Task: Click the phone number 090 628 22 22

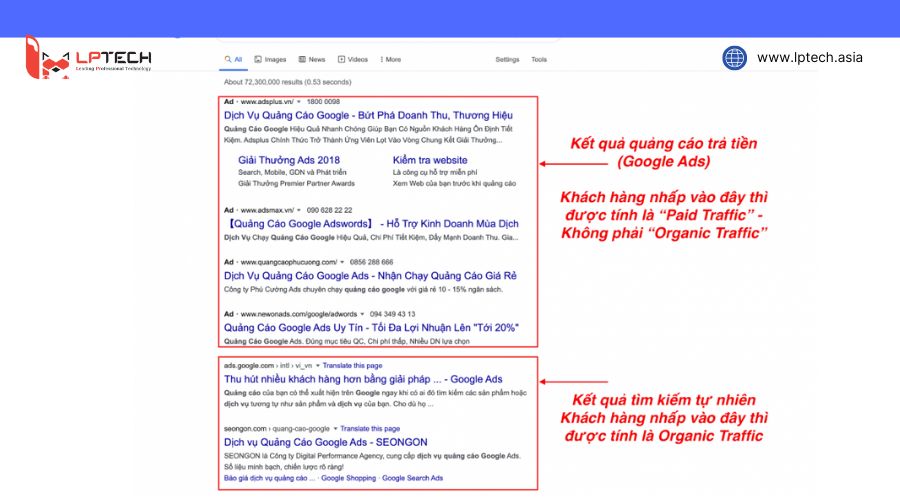Action: click(x=329, y=210)
